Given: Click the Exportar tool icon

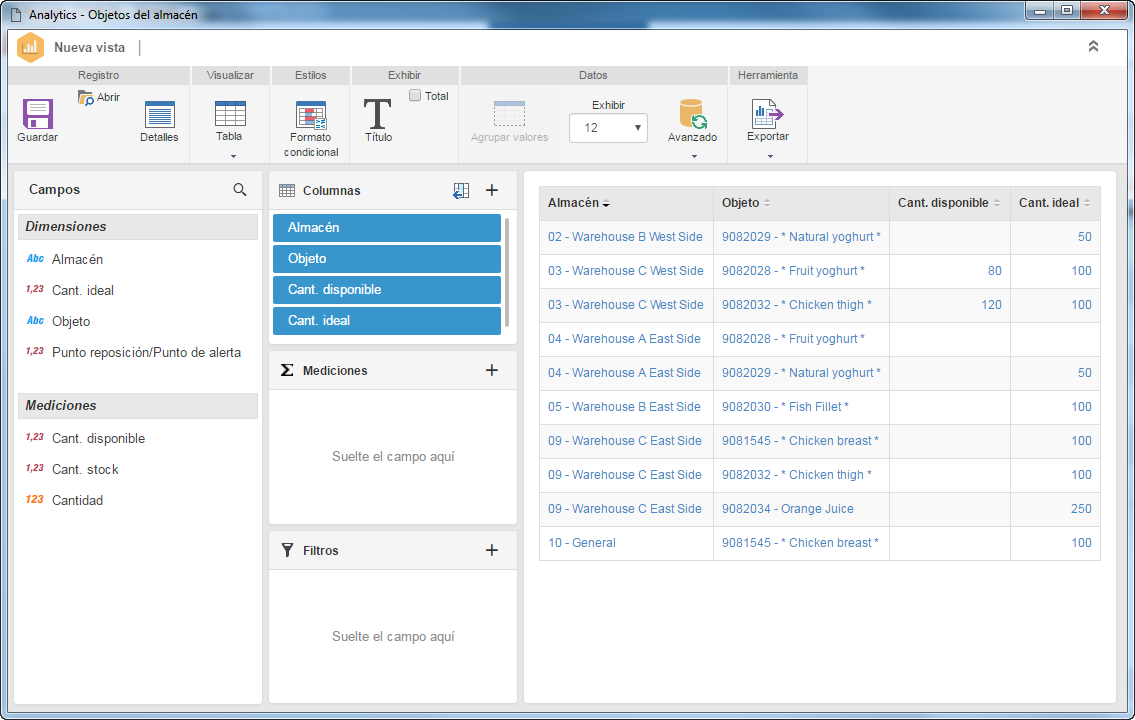Looking at the screenshot, I should coord(767,114).
